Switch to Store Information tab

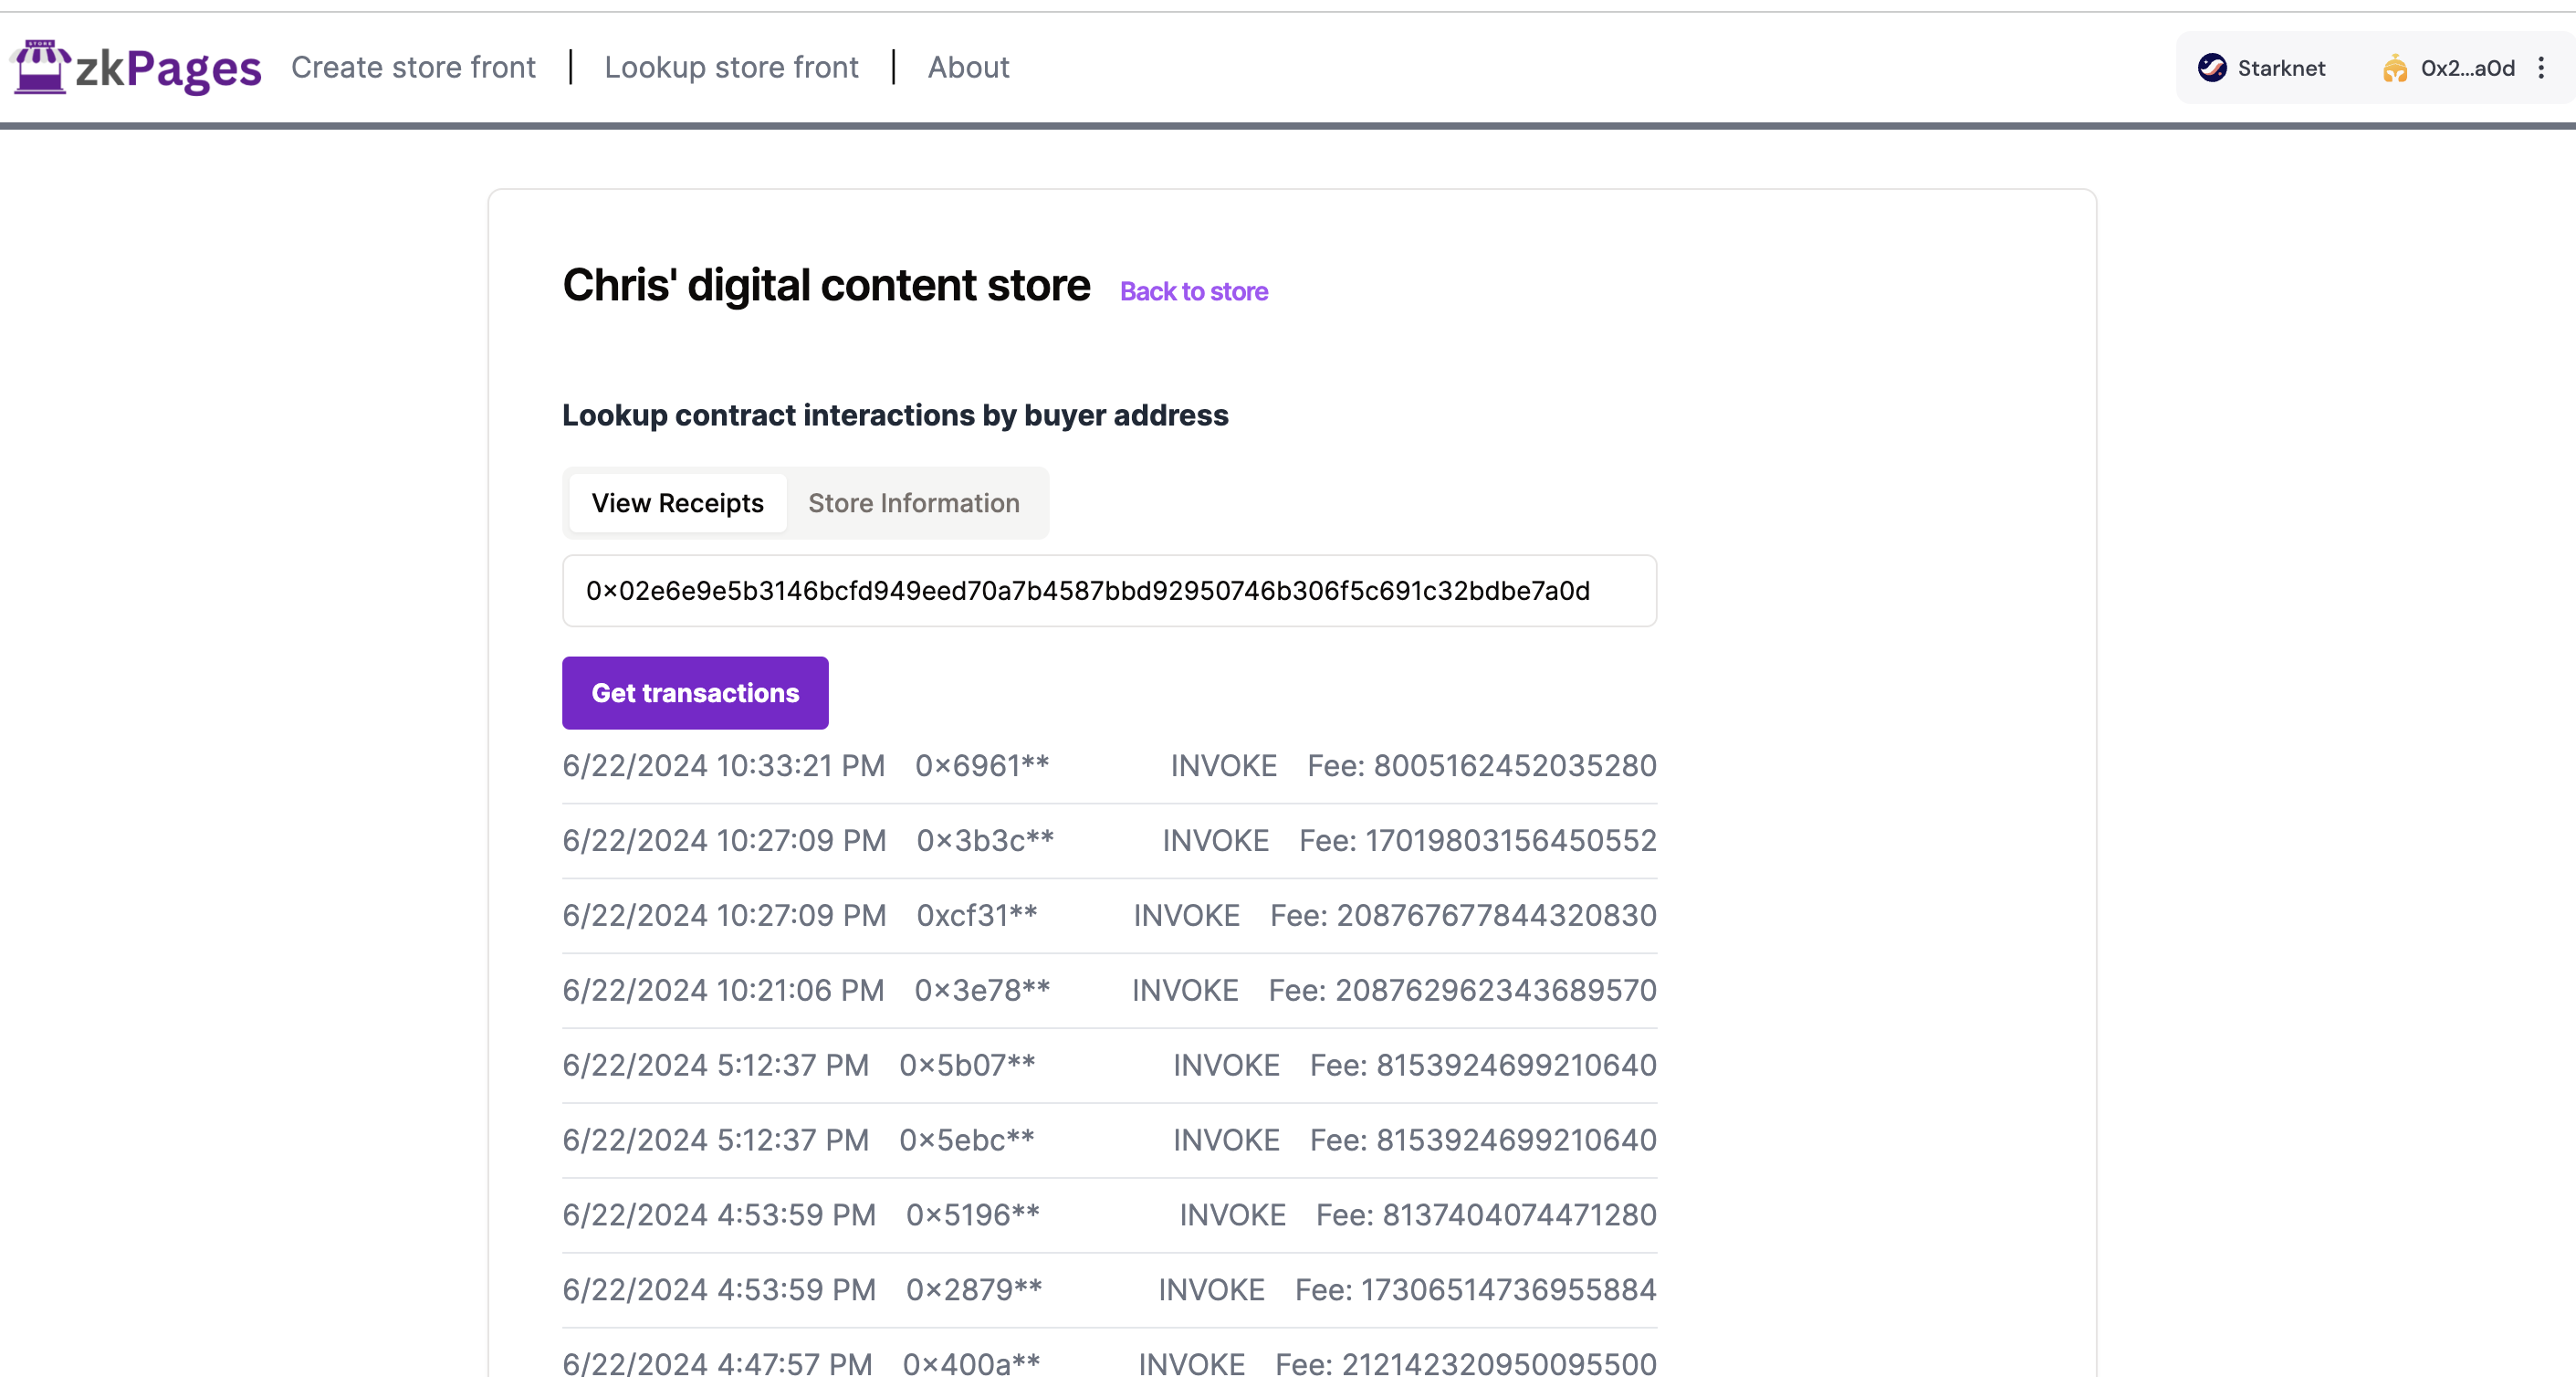[913, 503]
